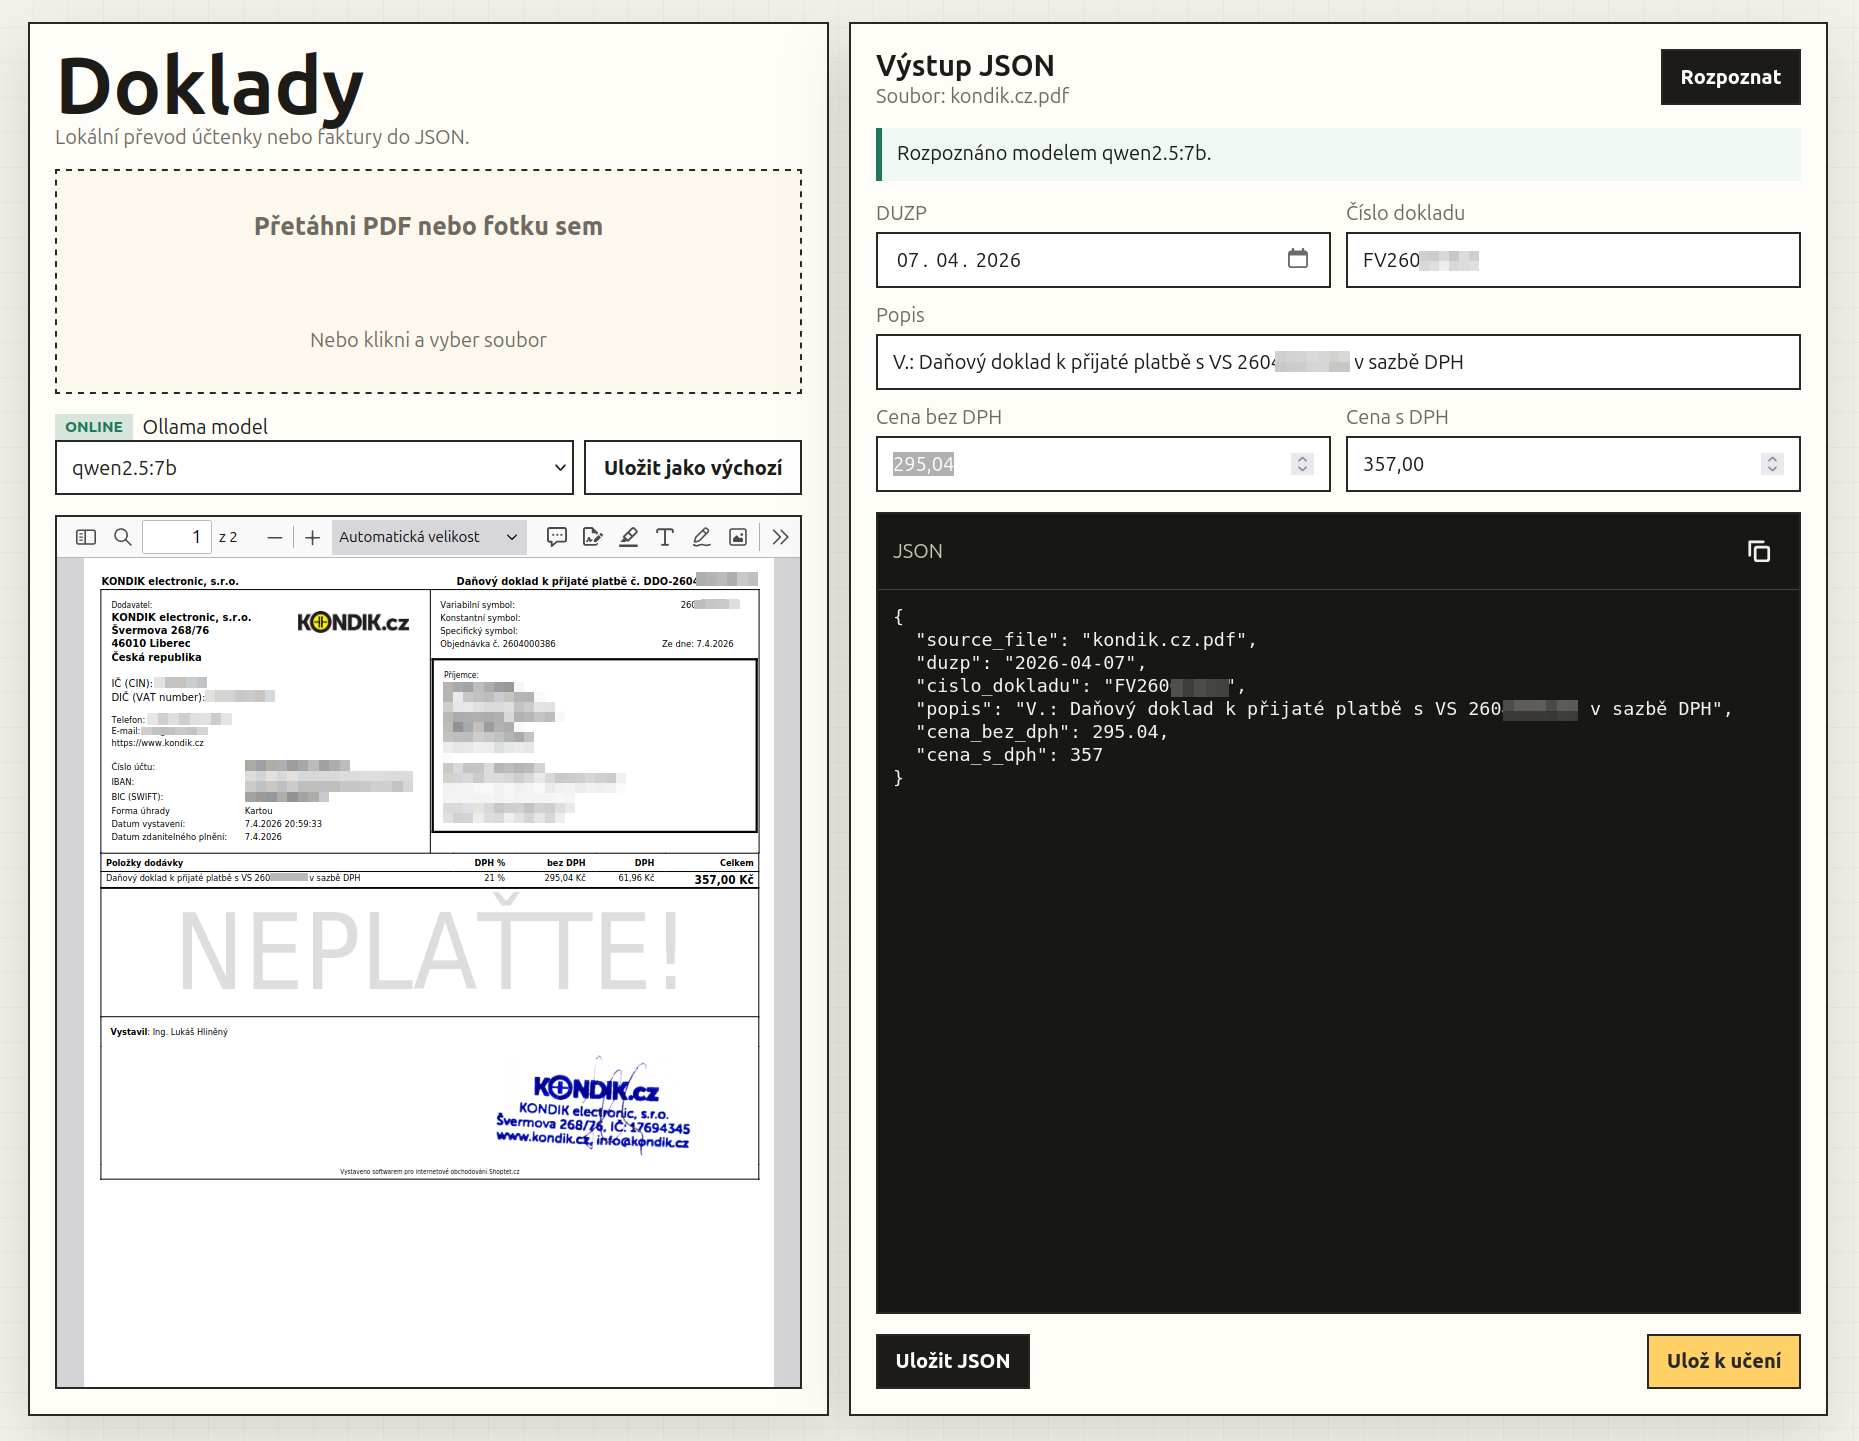Viewport: 1859px width, 1441px height.
Task: Focus the Popis text field
Action: click(x=1338, y=362)
